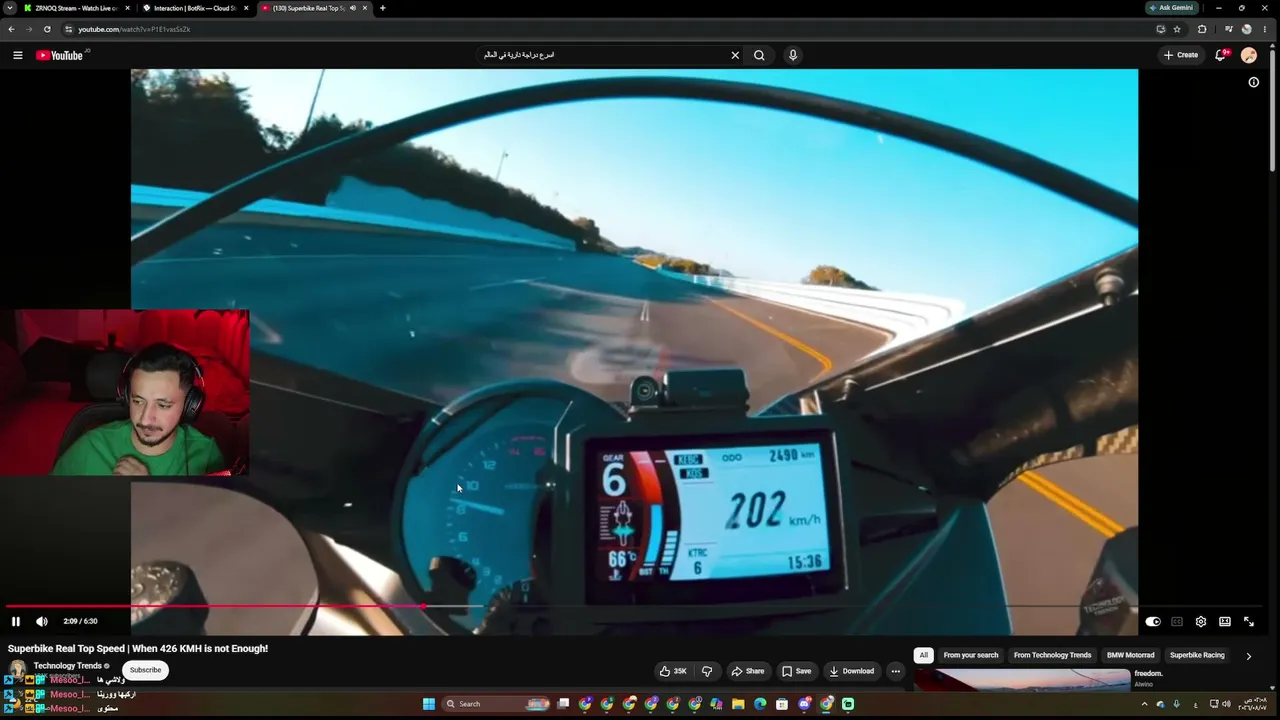Viewport: 1280px width, 720px height.
Task: Open the freedom. suggested video thumbnail
Action: click(x=1022, y=680)
